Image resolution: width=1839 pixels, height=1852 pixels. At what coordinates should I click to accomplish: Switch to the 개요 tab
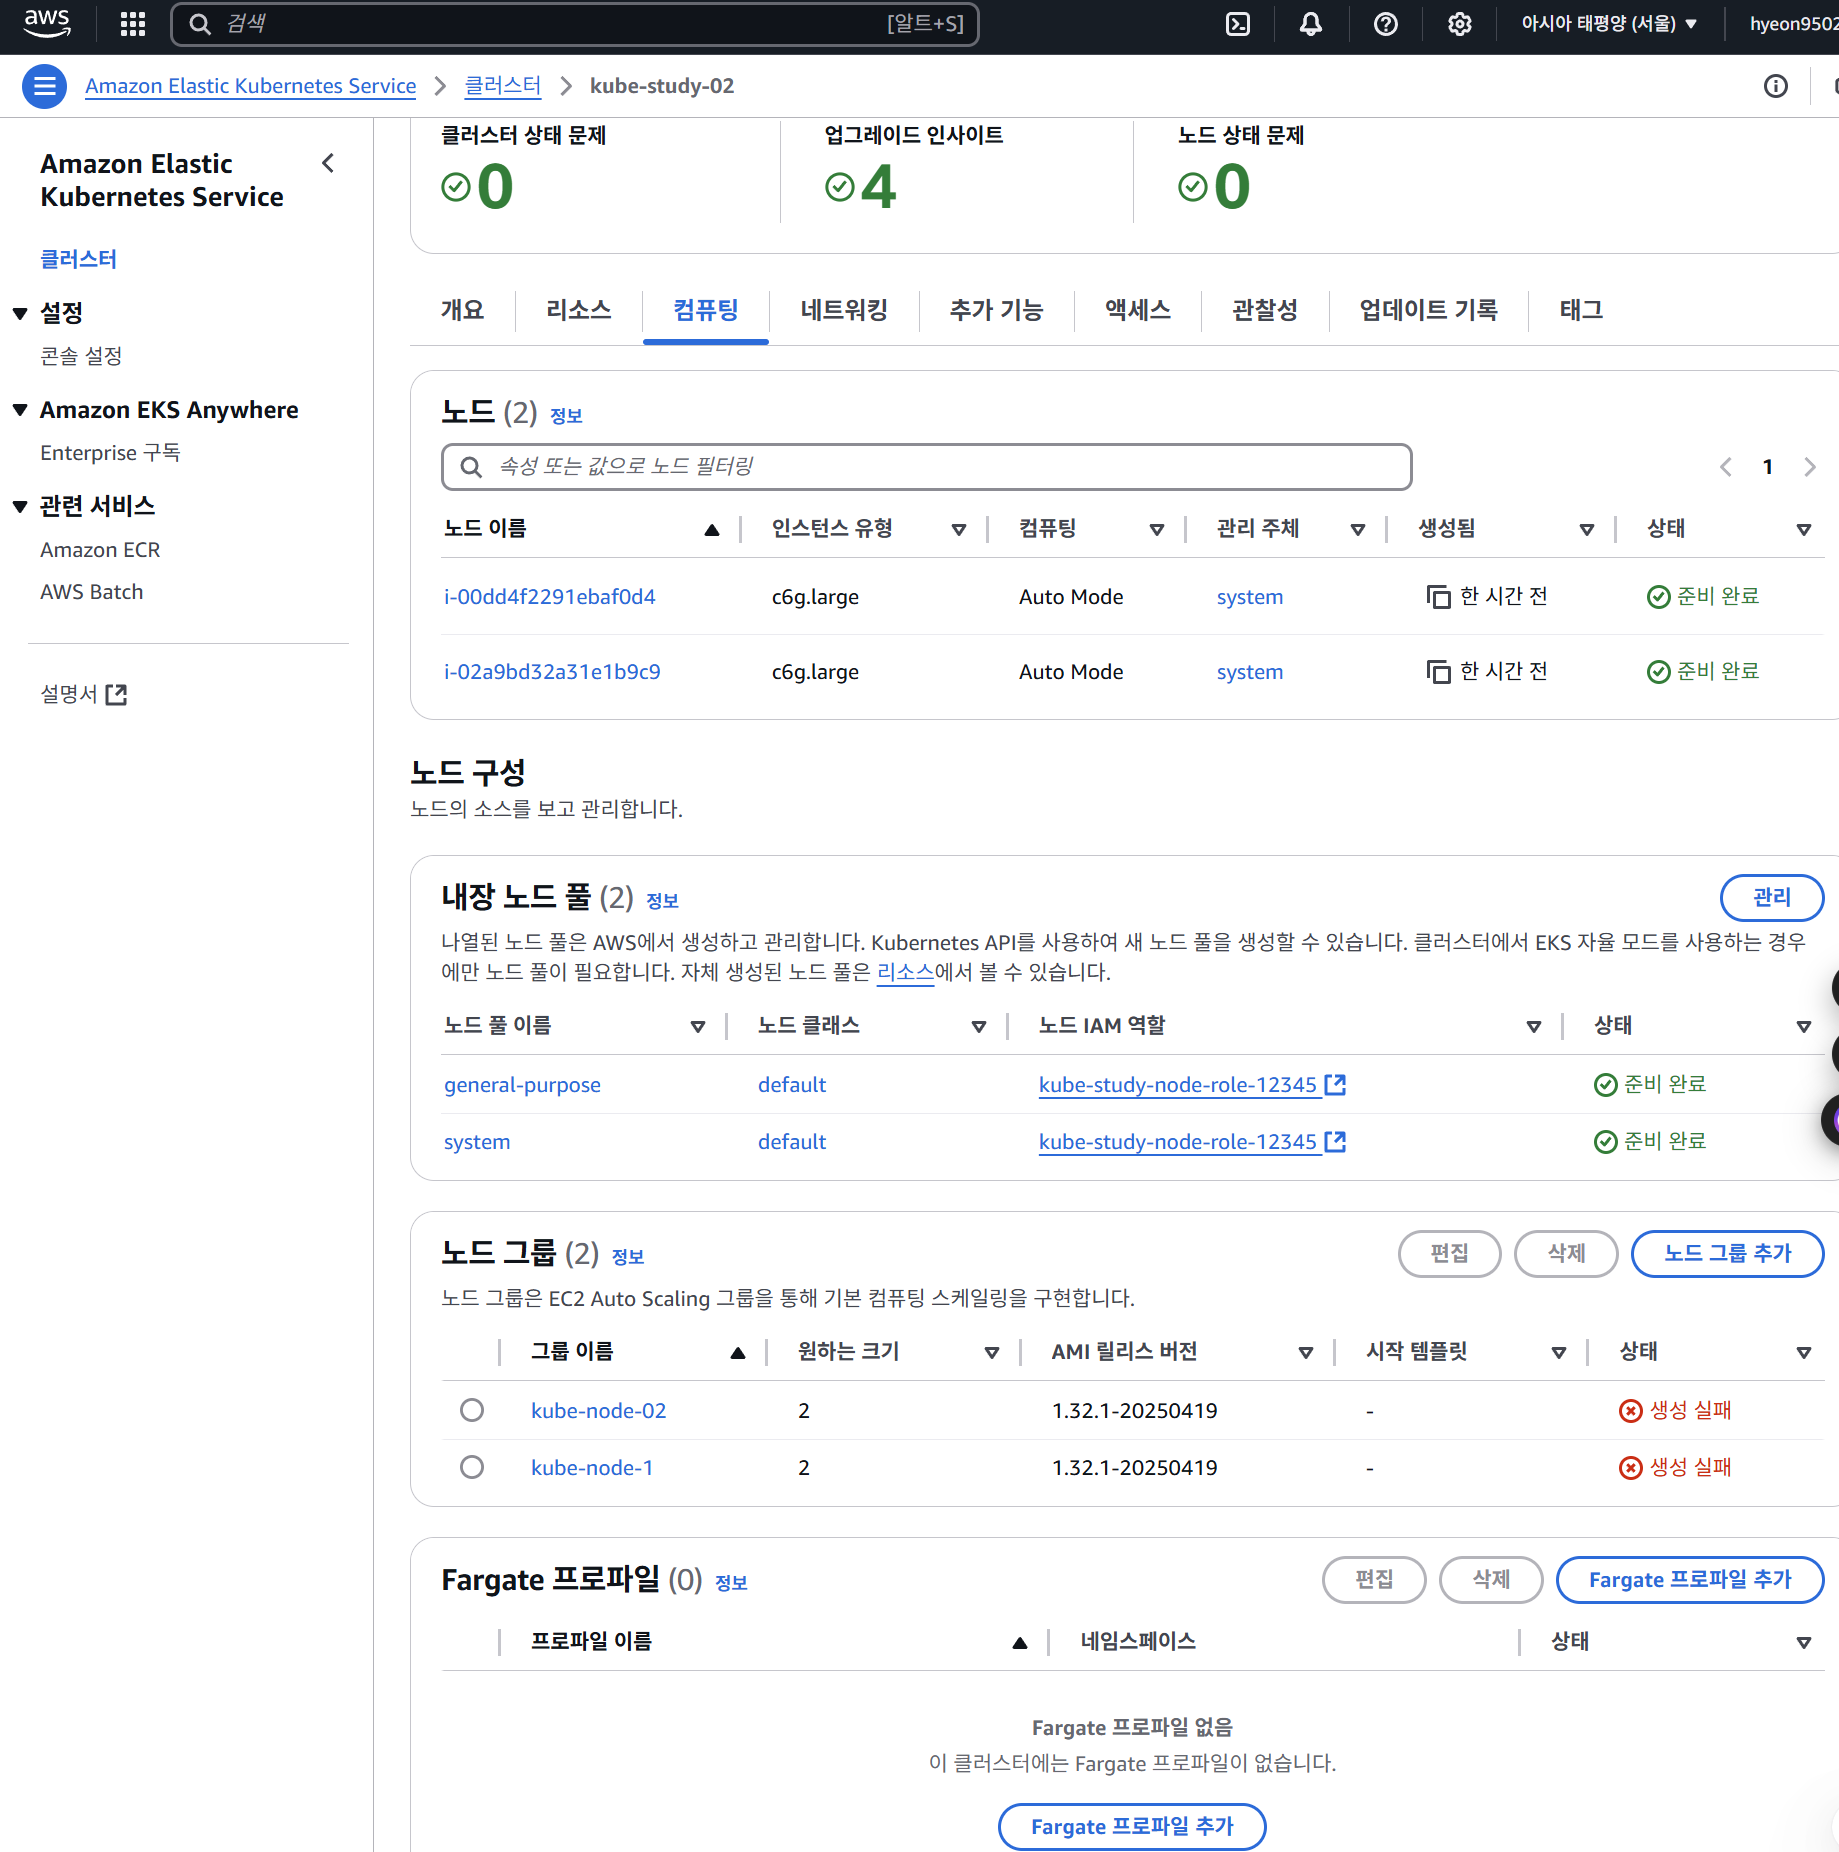463,310
